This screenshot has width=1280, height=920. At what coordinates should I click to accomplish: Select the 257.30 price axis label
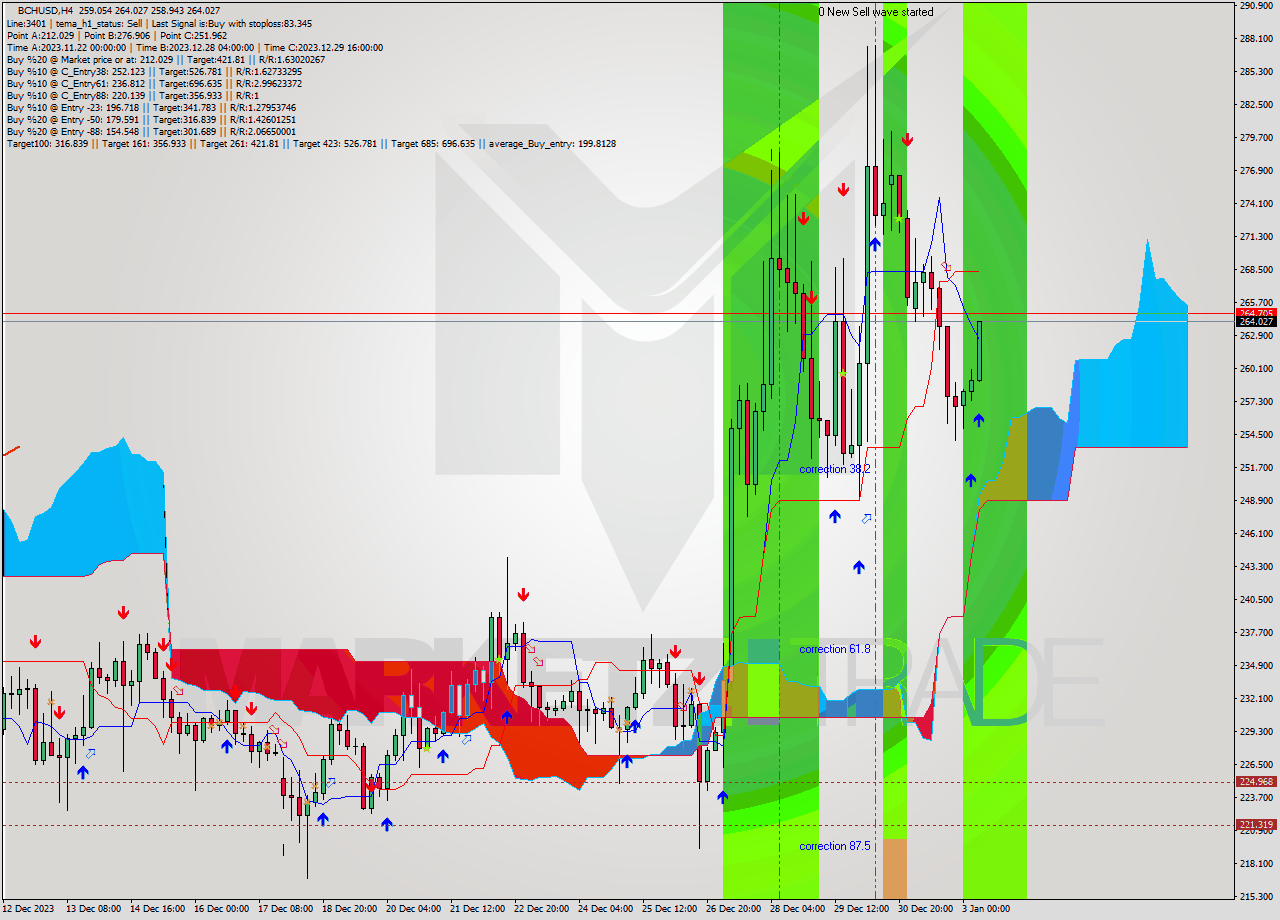coord(1256,401)
